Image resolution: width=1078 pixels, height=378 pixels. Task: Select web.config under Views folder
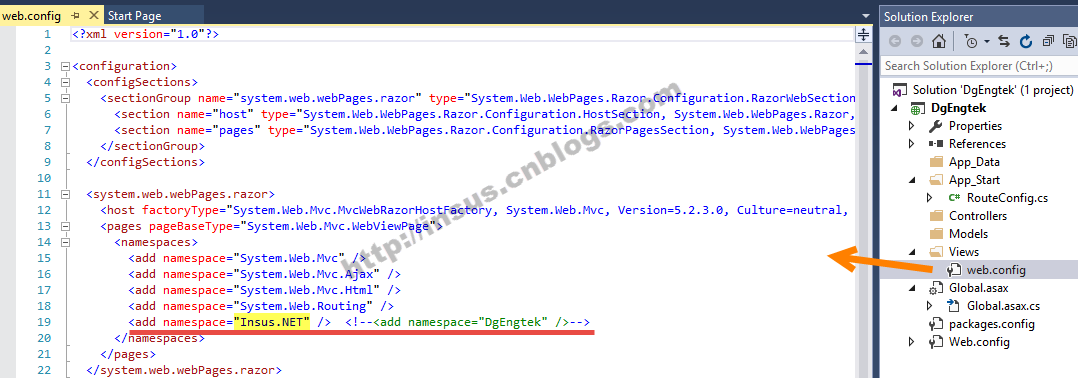[x=996, y=270]
